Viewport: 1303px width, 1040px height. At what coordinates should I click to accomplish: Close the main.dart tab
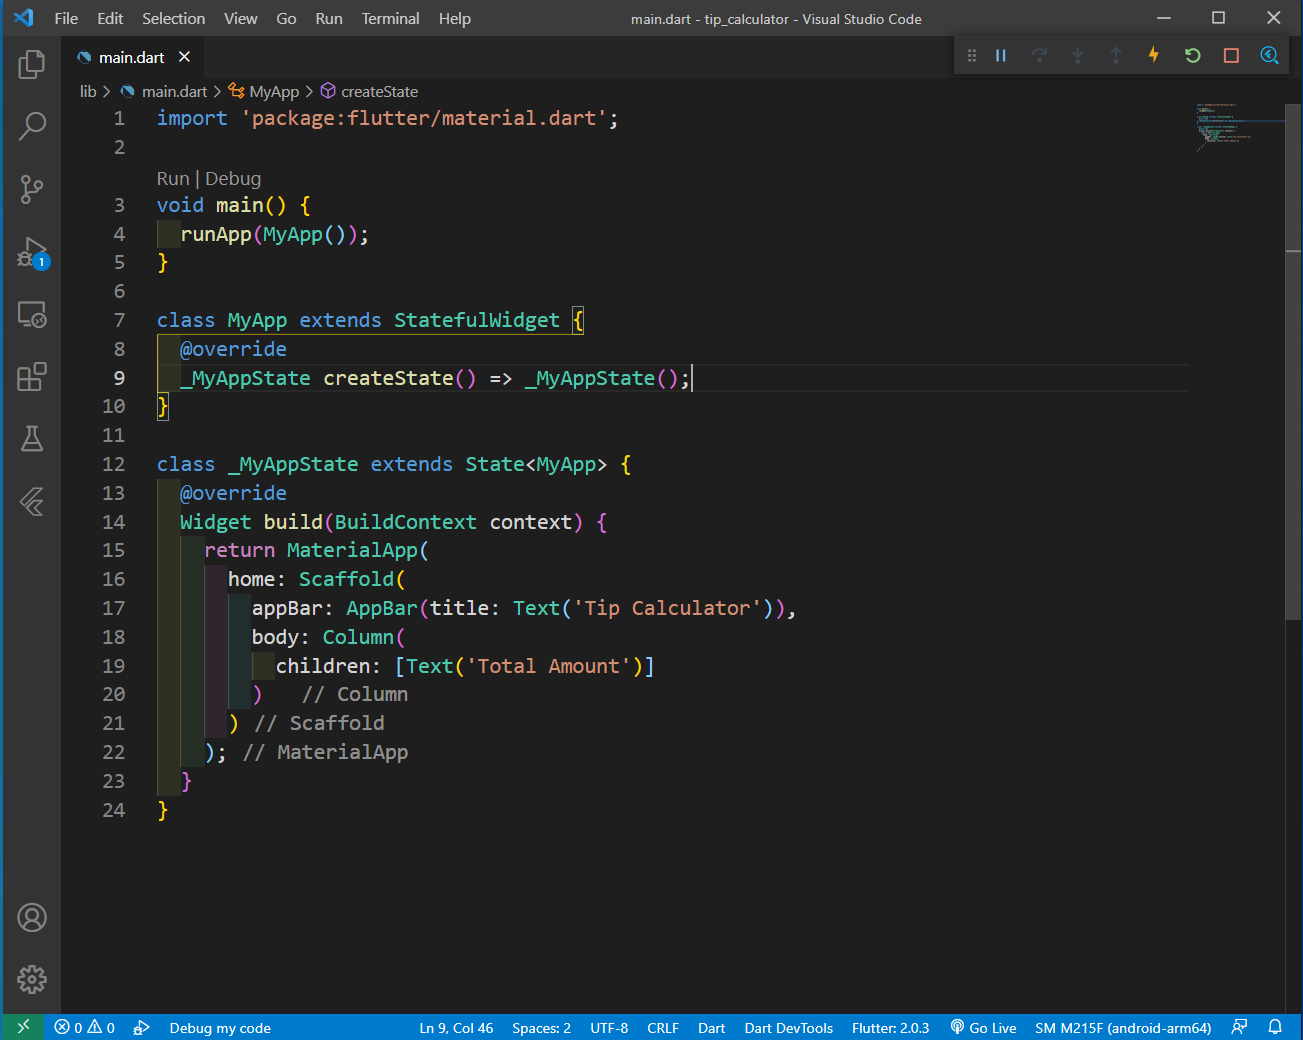(x=184, y=57)
